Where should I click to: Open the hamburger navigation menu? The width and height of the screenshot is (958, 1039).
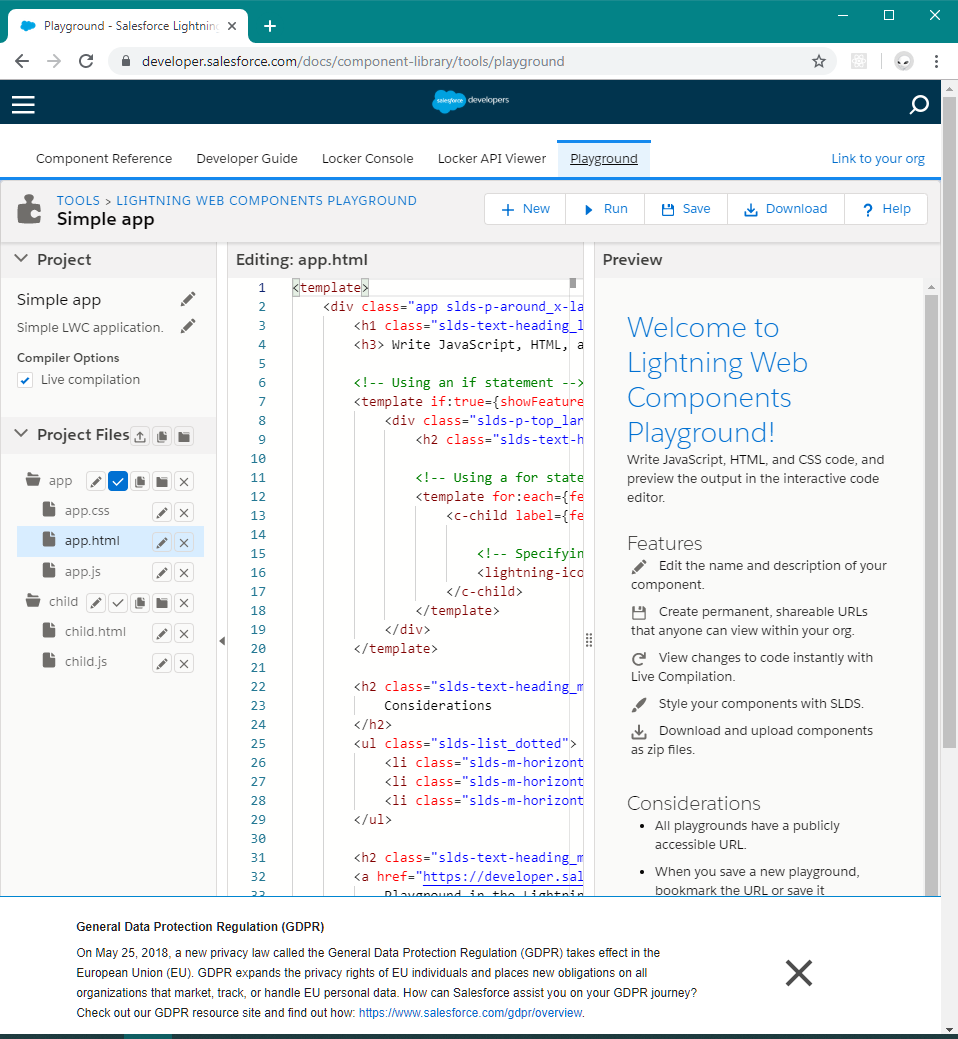(x=23, y=104)
